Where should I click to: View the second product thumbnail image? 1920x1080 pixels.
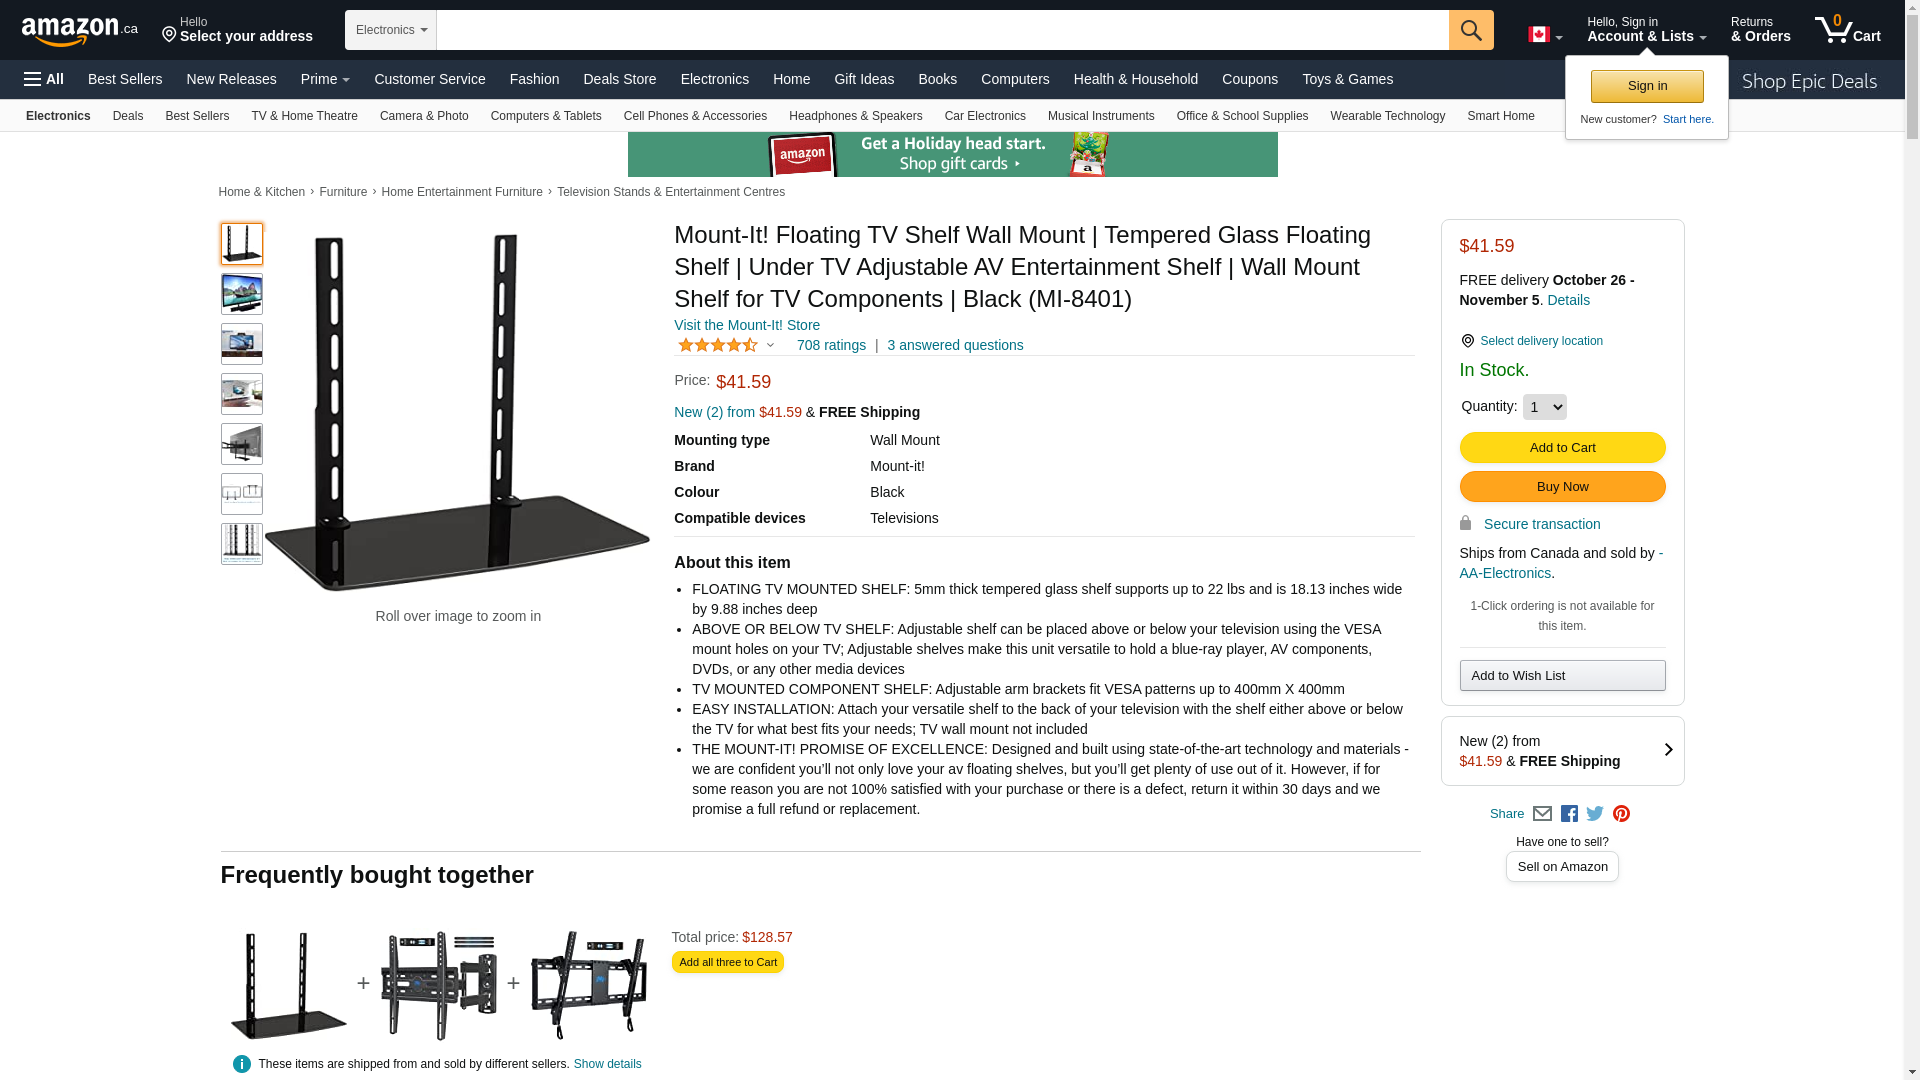pyautogui.click(x=242, y=294)
